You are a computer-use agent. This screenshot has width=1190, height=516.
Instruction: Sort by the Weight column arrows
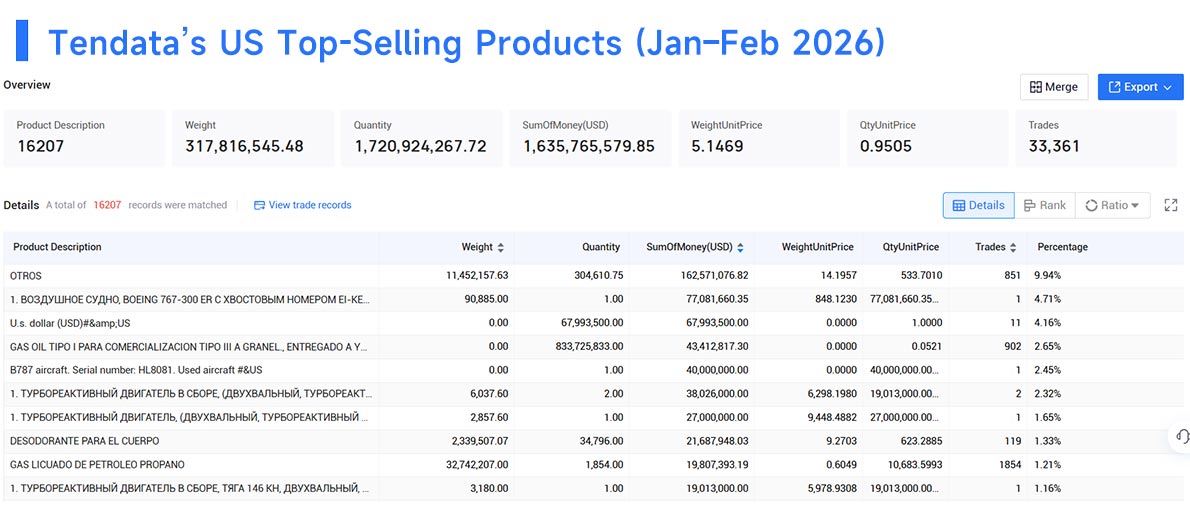click(x=500, y=247)
